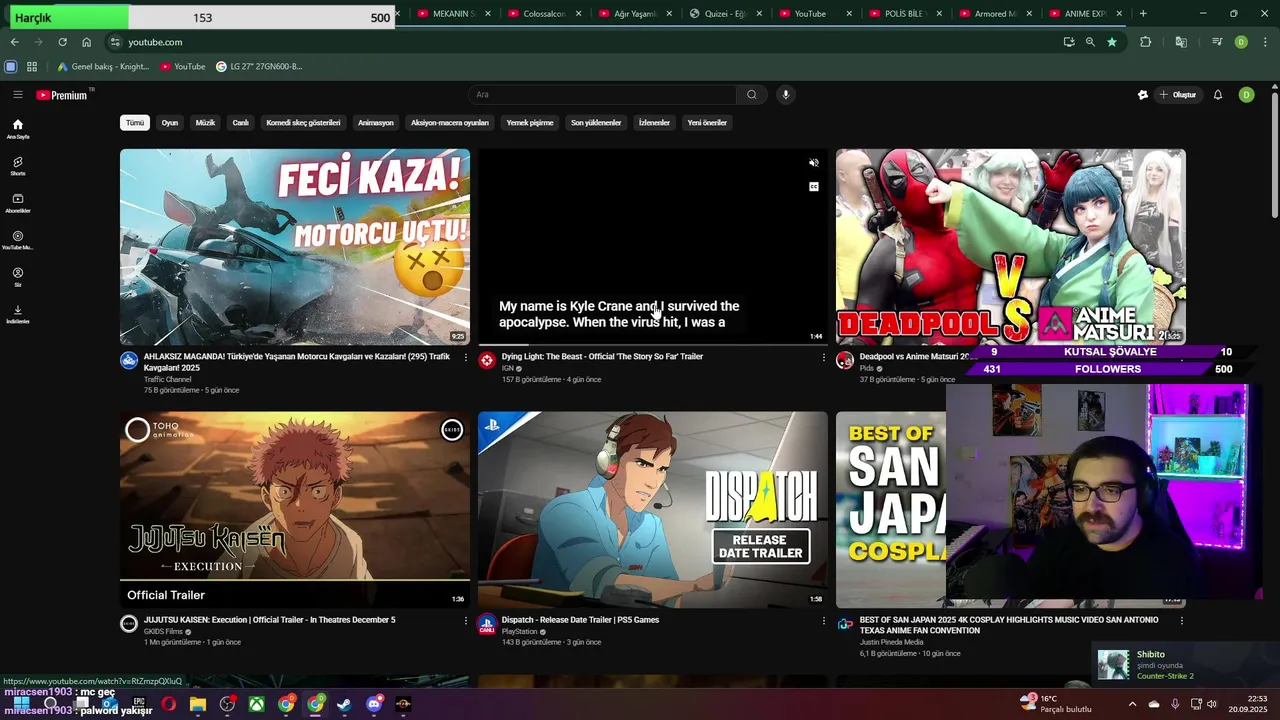1280x720 pixels.
Task: Open GKIDS Films channel link
Action: point(163,632)
